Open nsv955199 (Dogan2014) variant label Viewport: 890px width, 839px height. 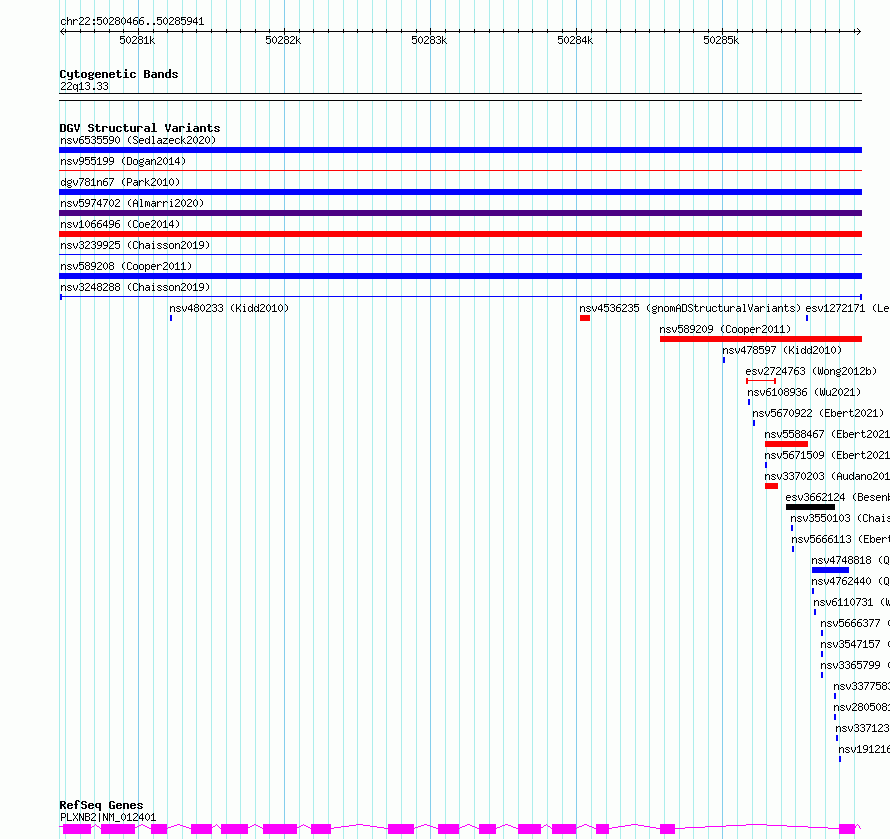123,161
